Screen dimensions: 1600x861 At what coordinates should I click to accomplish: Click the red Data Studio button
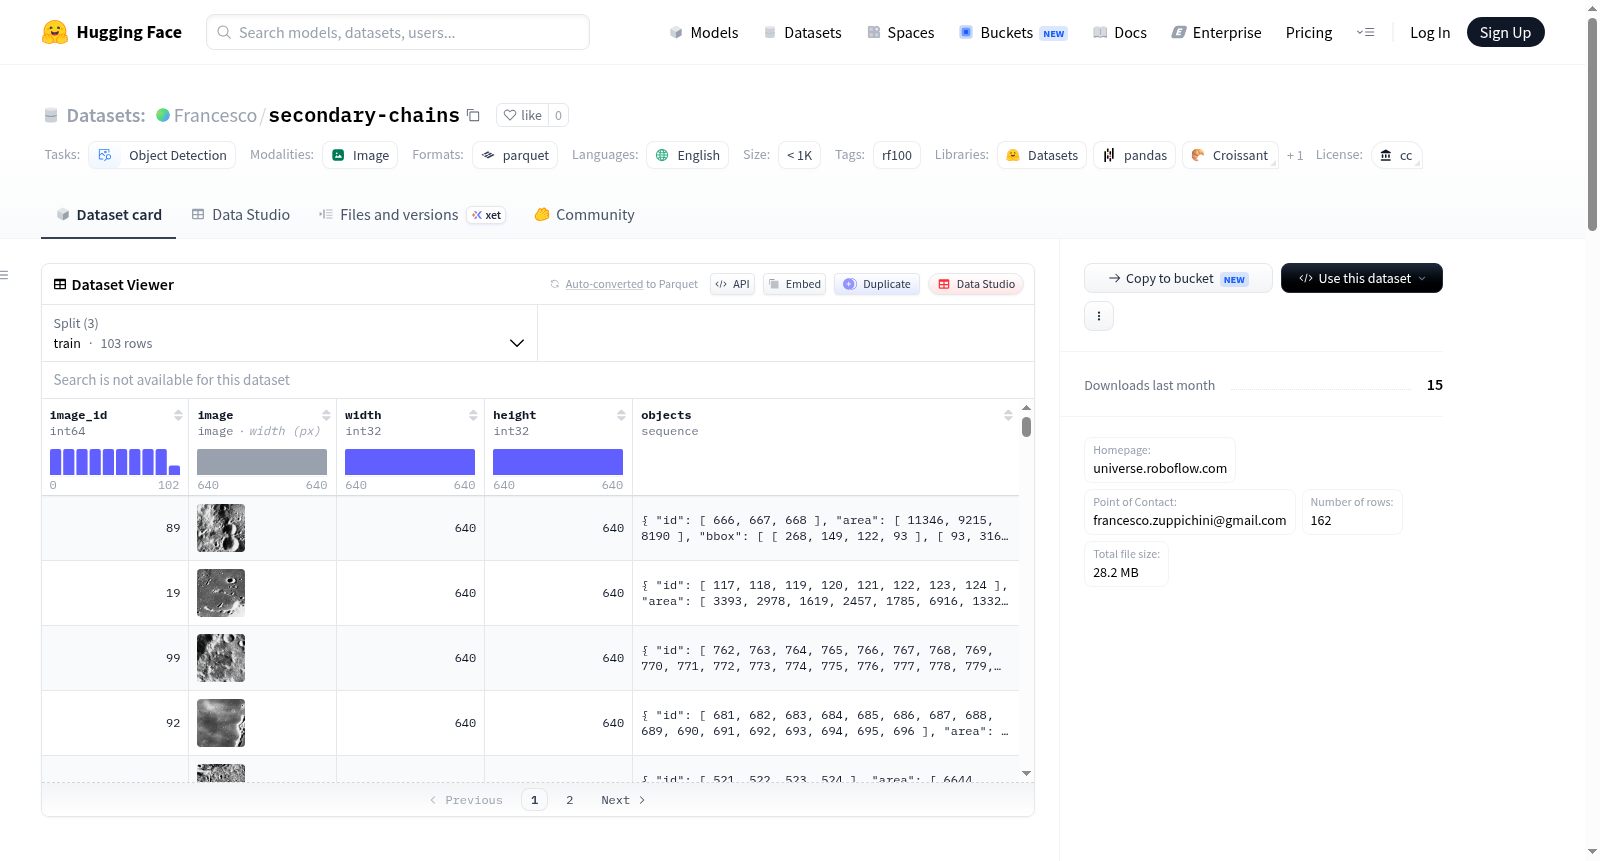(x=976, y=284)
